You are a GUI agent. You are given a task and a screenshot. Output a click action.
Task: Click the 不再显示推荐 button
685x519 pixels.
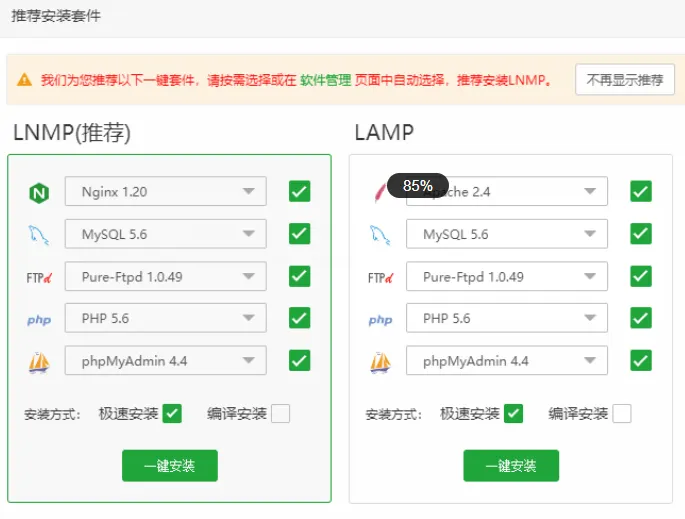625,80
